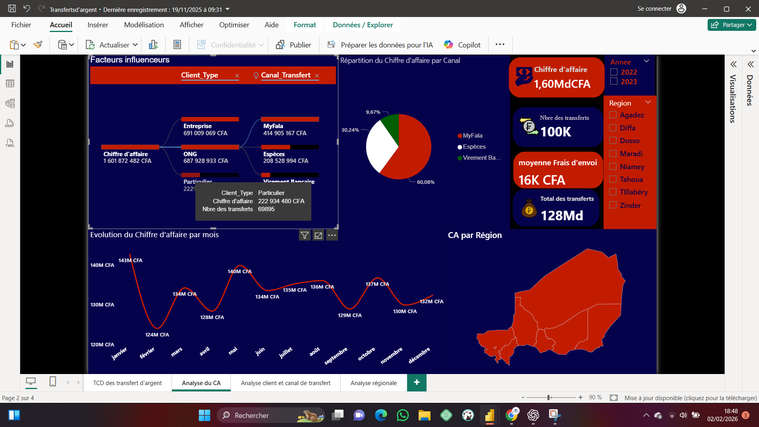The width and height of the screenshot is (759, 427).
Task: Click the update available status message
Action: coord(690,398)
